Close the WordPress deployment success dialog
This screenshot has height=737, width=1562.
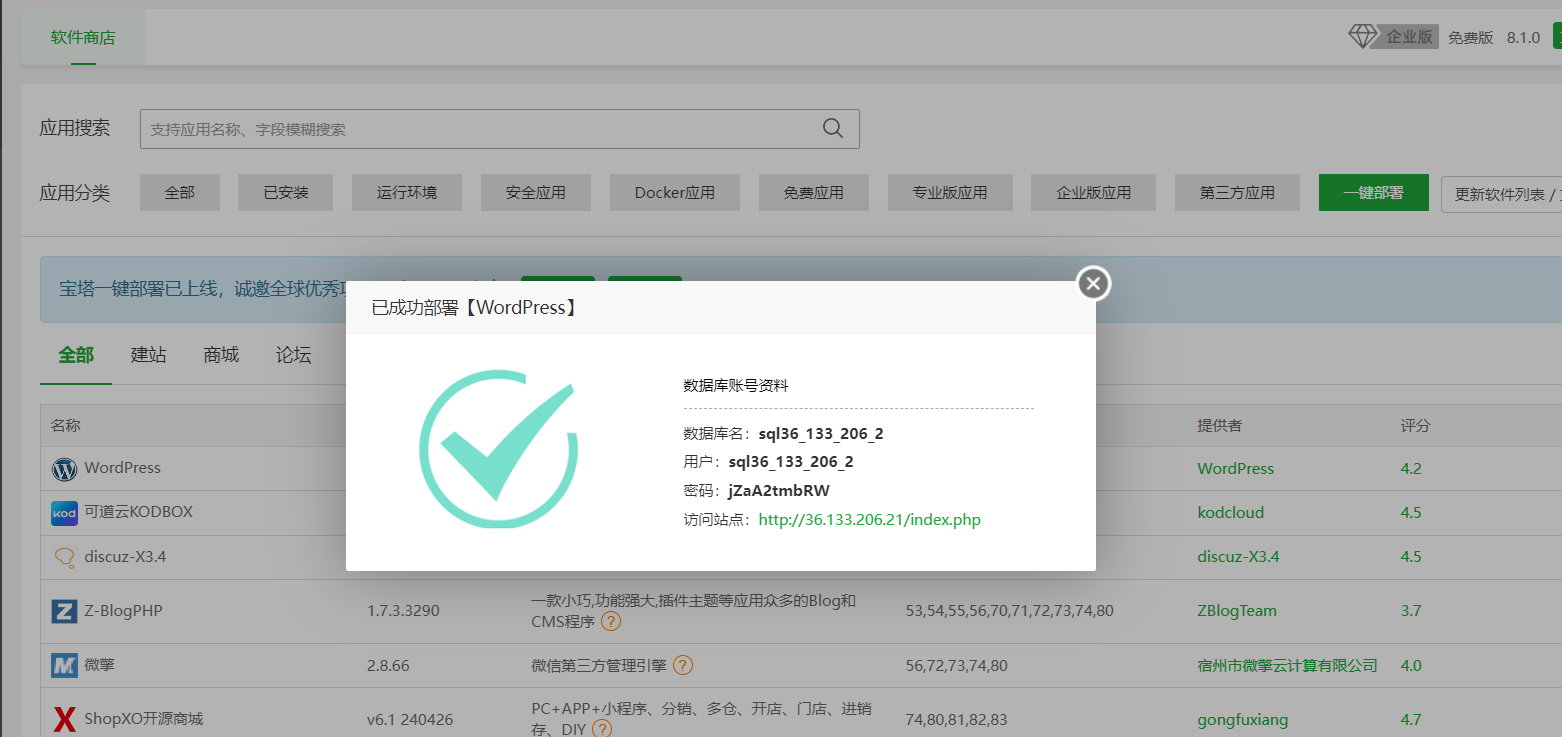1093,284
